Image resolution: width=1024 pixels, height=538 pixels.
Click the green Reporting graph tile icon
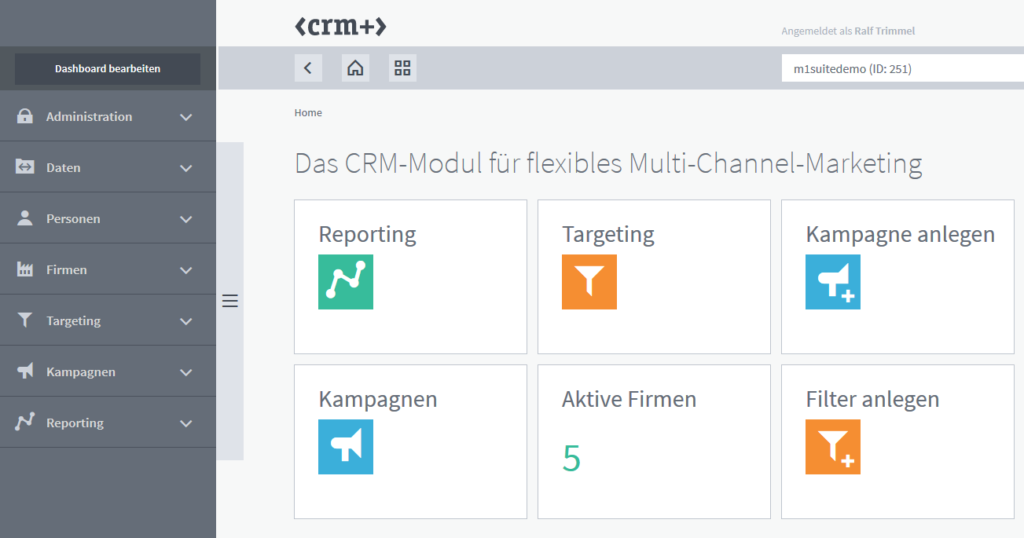point(345,282)
